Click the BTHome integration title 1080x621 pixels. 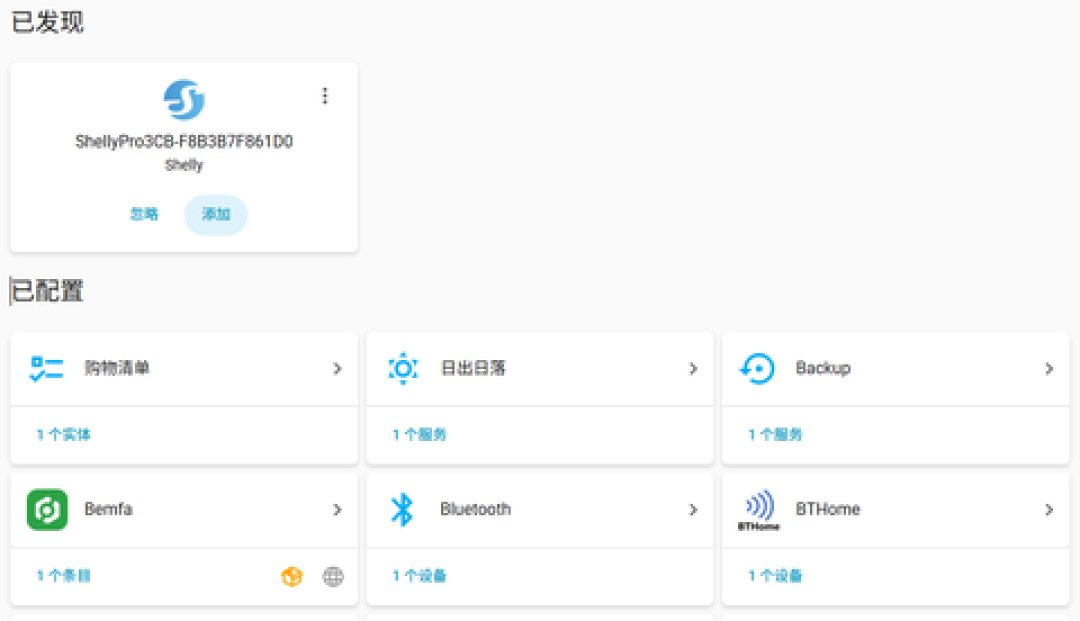pyautogui.click(x=828, y=509)
